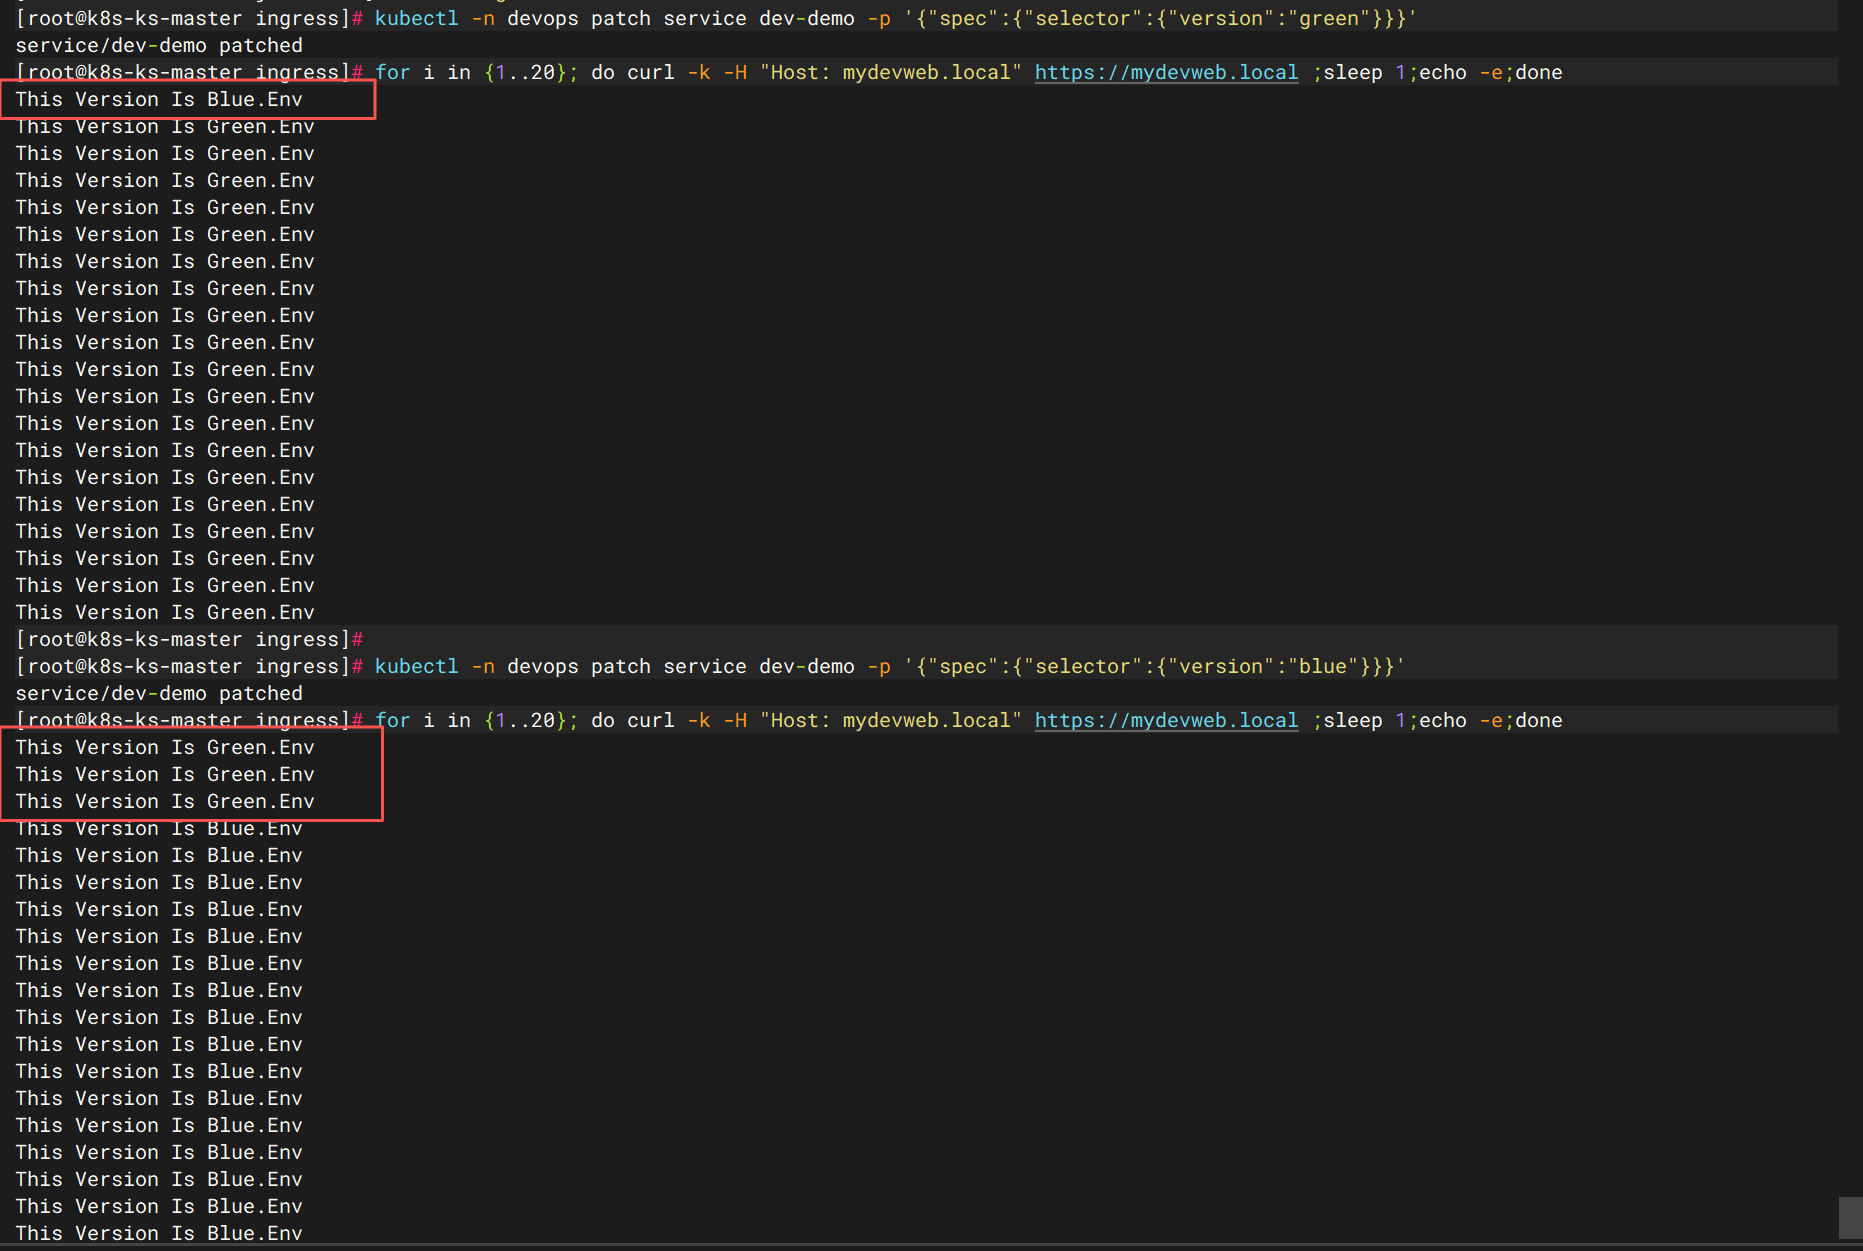The image size is (1863, 1251).
Task: Click the last Blue.Env line at the bottom
Action: pyautogui.click(x=159, y=1233)
